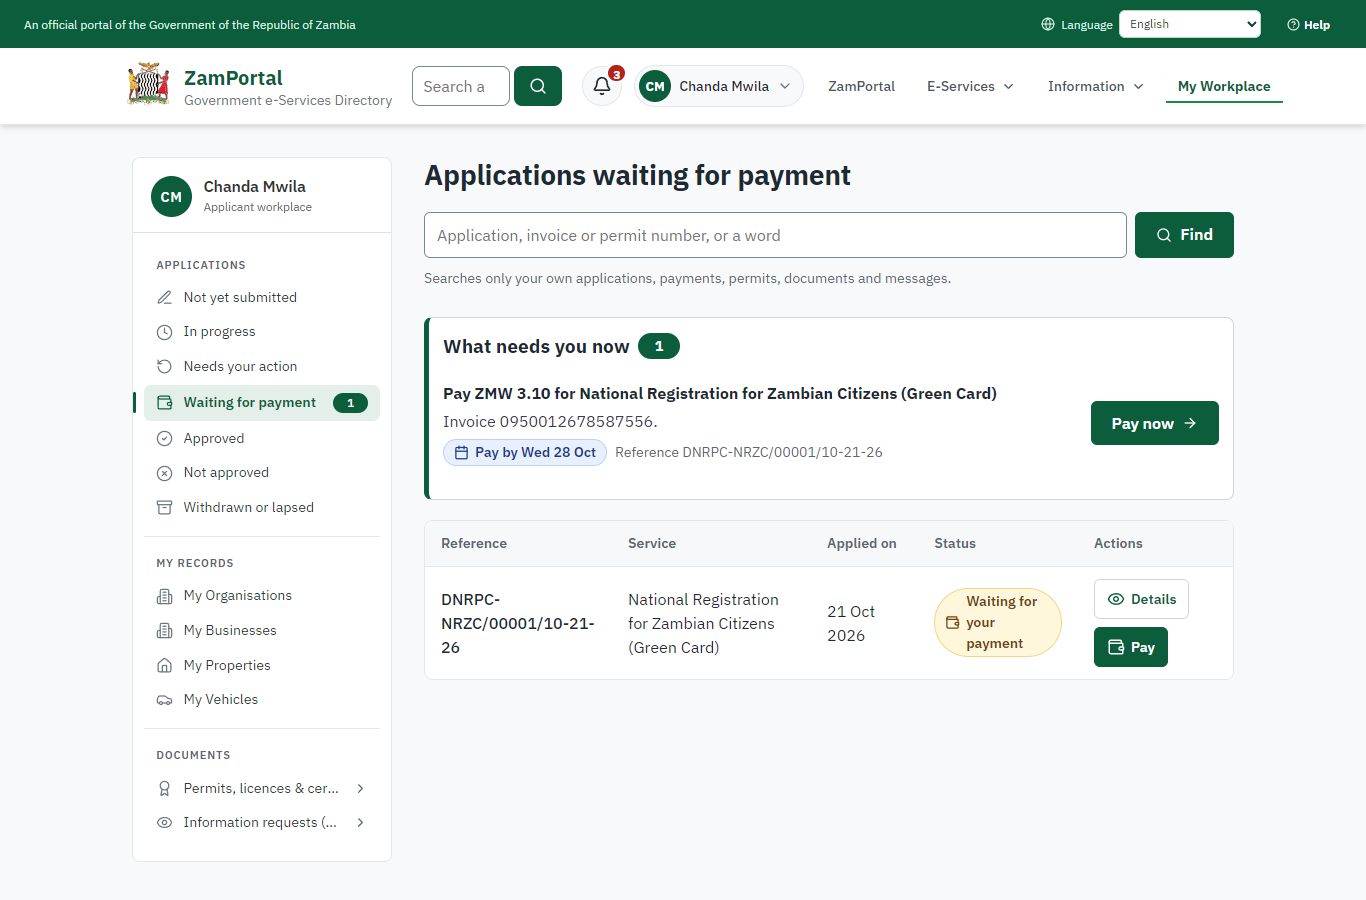Click the archive icon for Withdrawn or lapsed
The image size is (1366, 900).
(165, 507)
